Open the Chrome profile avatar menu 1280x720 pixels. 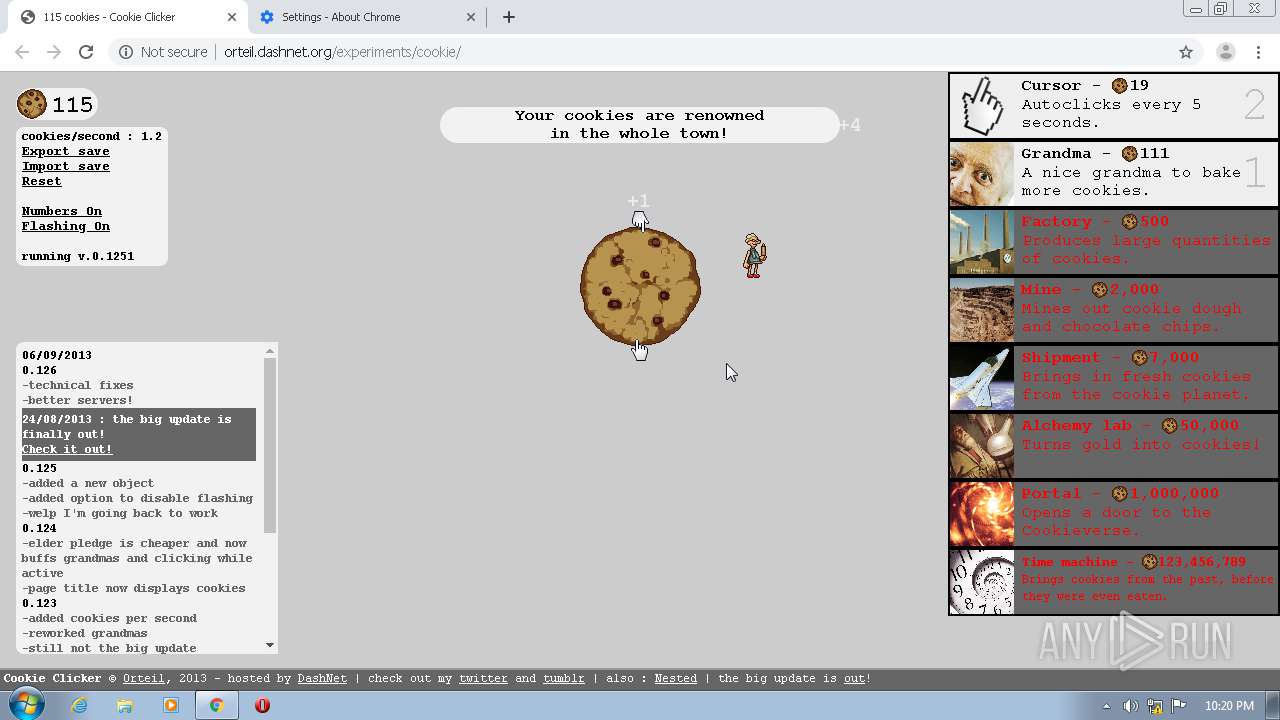pos(1225,52)
